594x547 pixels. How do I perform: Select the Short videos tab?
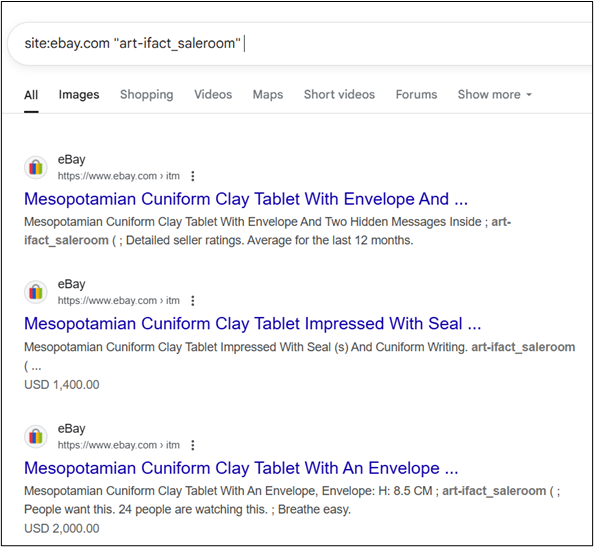coord(339,95)
